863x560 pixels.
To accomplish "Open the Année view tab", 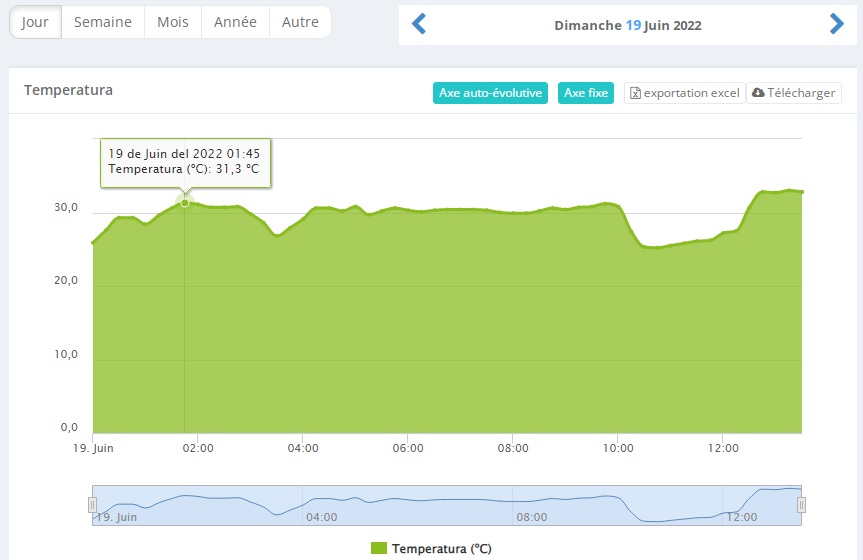I will (x=236, y=22).
